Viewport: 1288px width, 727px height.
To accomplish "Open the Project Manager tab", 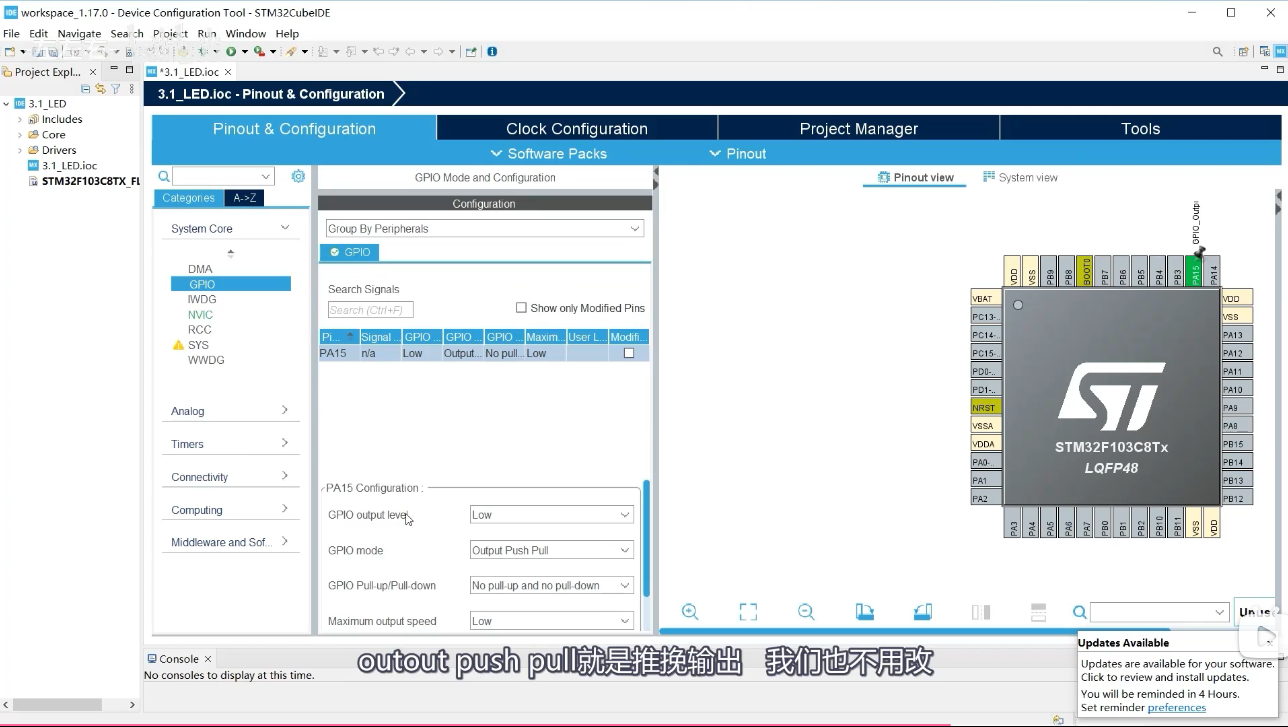I will [x=858, y=128].
